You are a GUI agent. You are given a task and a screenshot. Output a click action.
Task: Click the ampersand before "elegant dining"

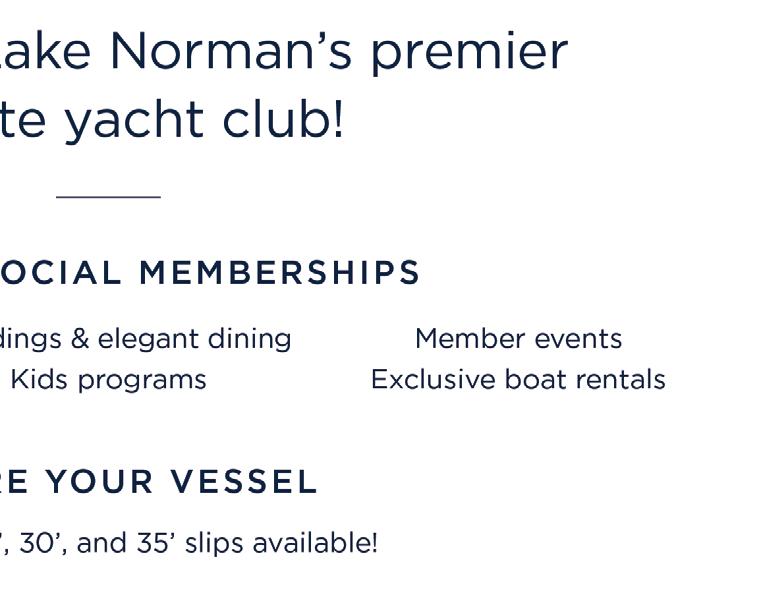80,339
